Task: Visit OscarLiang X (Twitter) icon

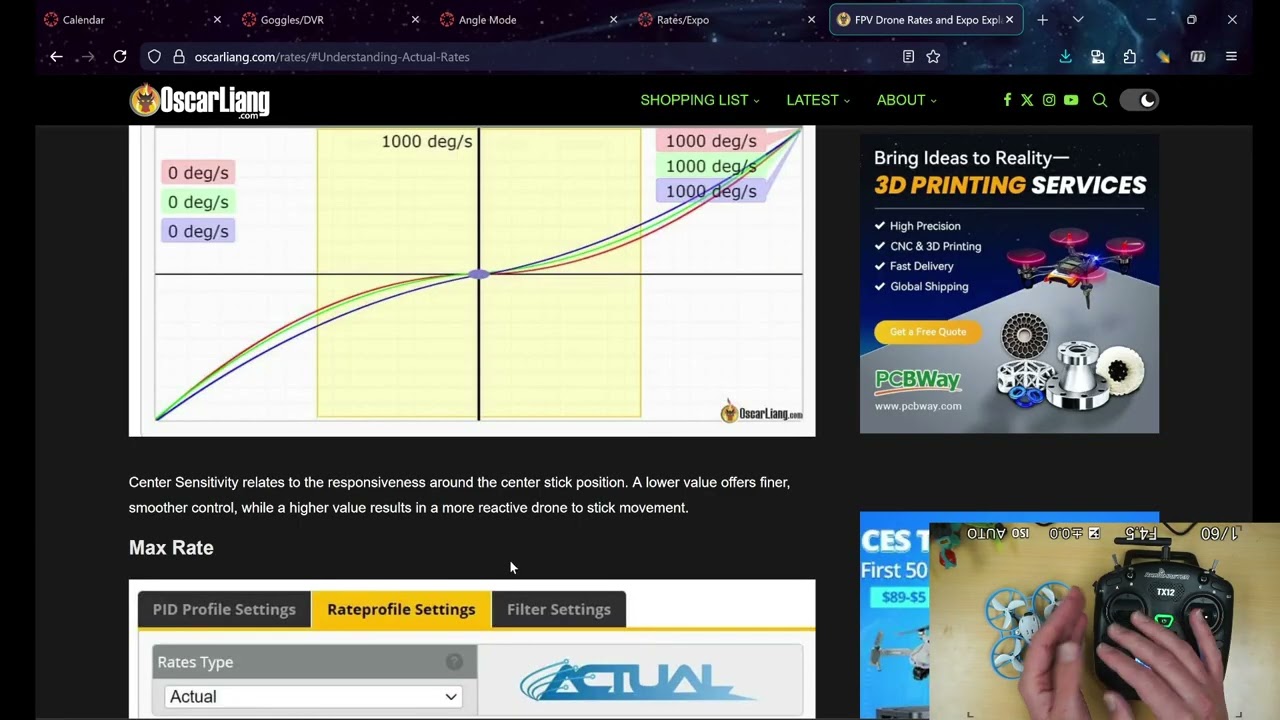Action: coord(1027,100)
